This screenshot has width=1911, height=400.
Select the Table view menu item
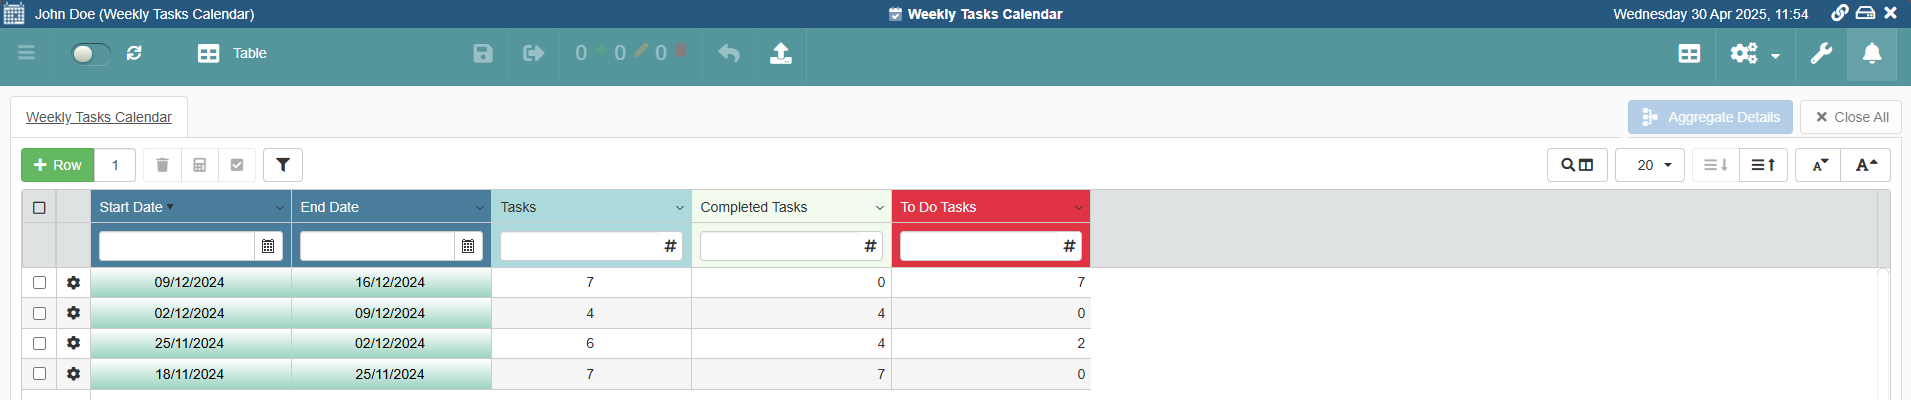coord(232,54)
